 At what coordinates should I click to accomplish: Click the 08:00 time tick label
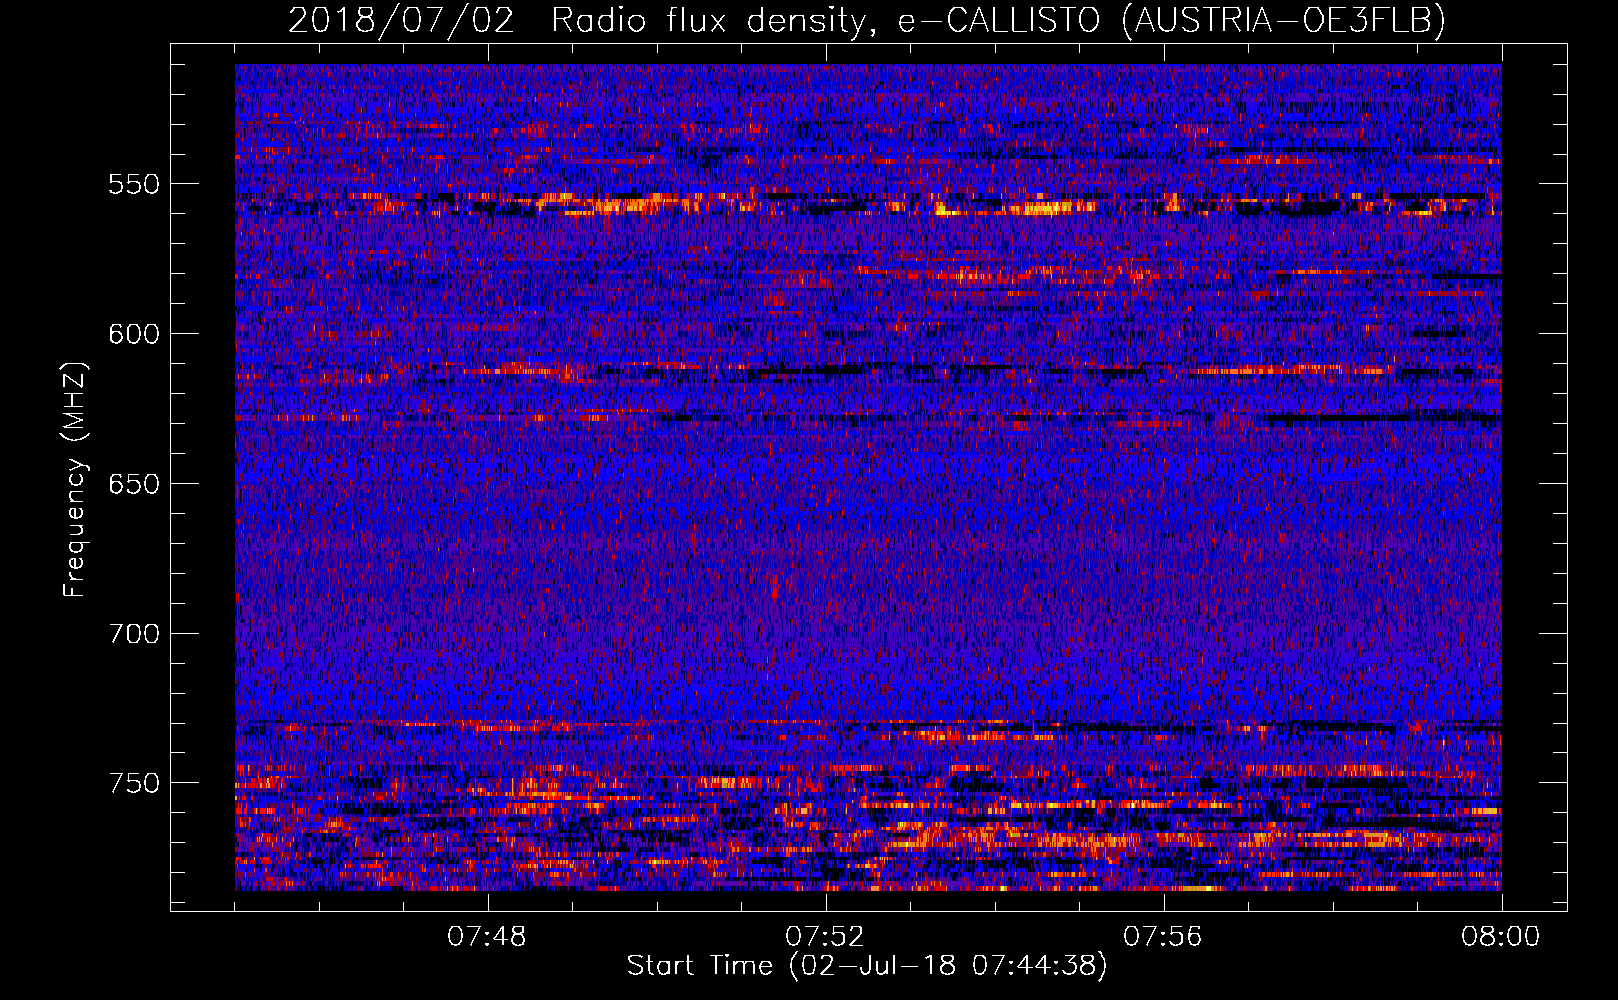(x=1501, y=937)
